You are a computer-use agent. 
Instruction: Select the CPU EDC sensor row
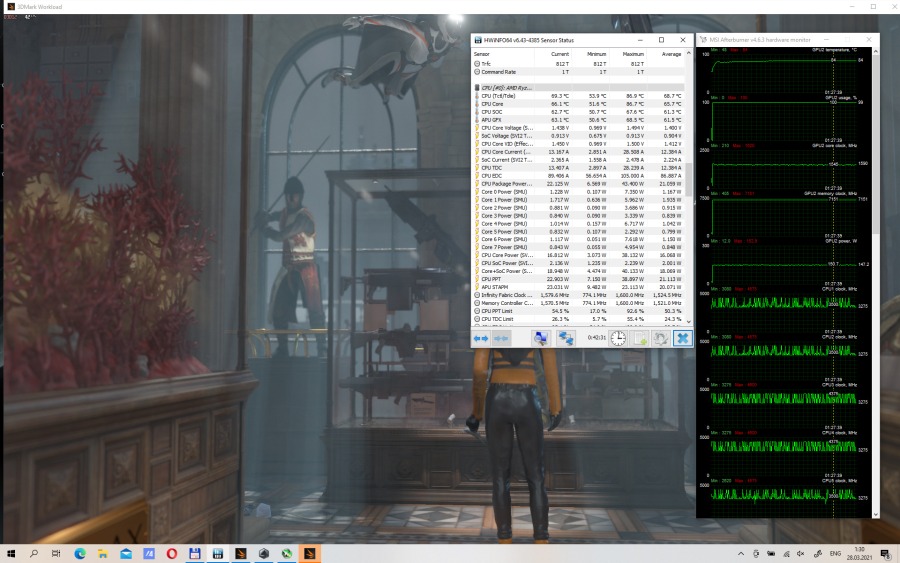click(x=578, y=176)
